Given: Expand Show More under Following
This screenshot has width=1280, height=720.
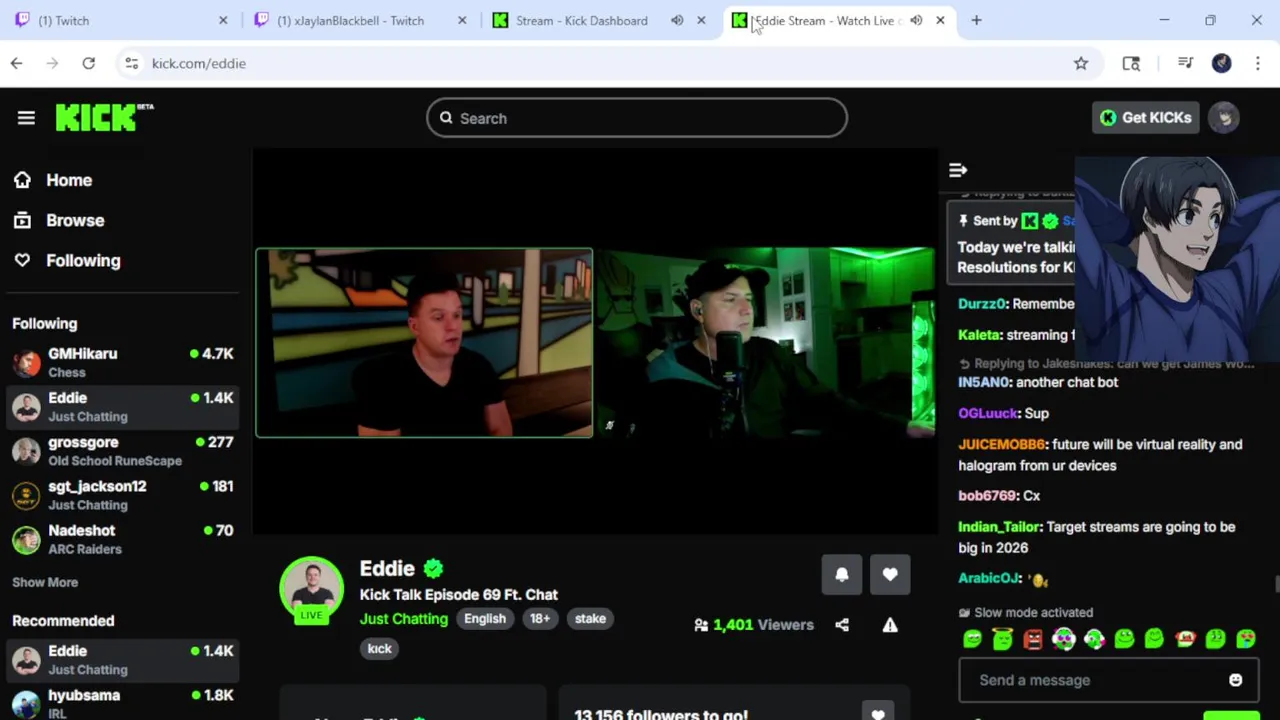Looking at the screenshot, I should pyautogui.click(x=45, y=582).
